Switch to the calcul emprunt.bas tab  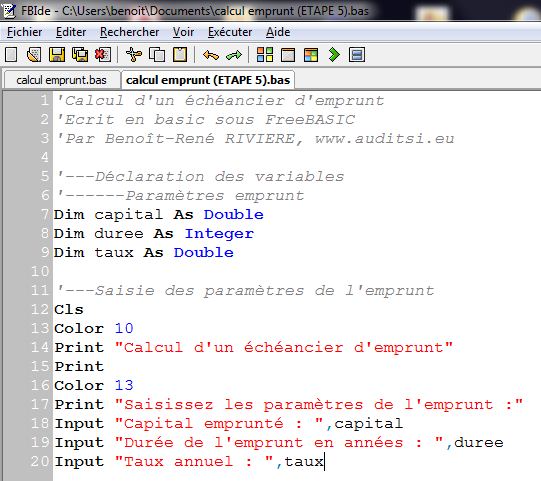tap(61, 80)
